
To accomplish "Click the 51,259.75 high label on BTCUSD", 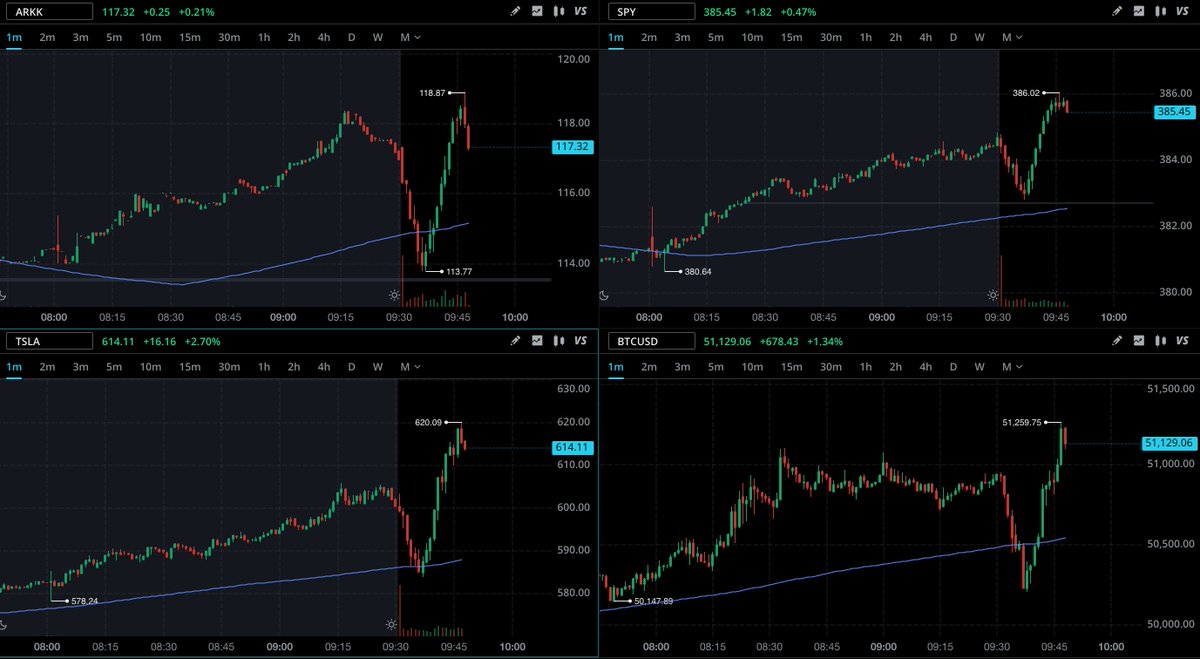I will (1022, 422).
